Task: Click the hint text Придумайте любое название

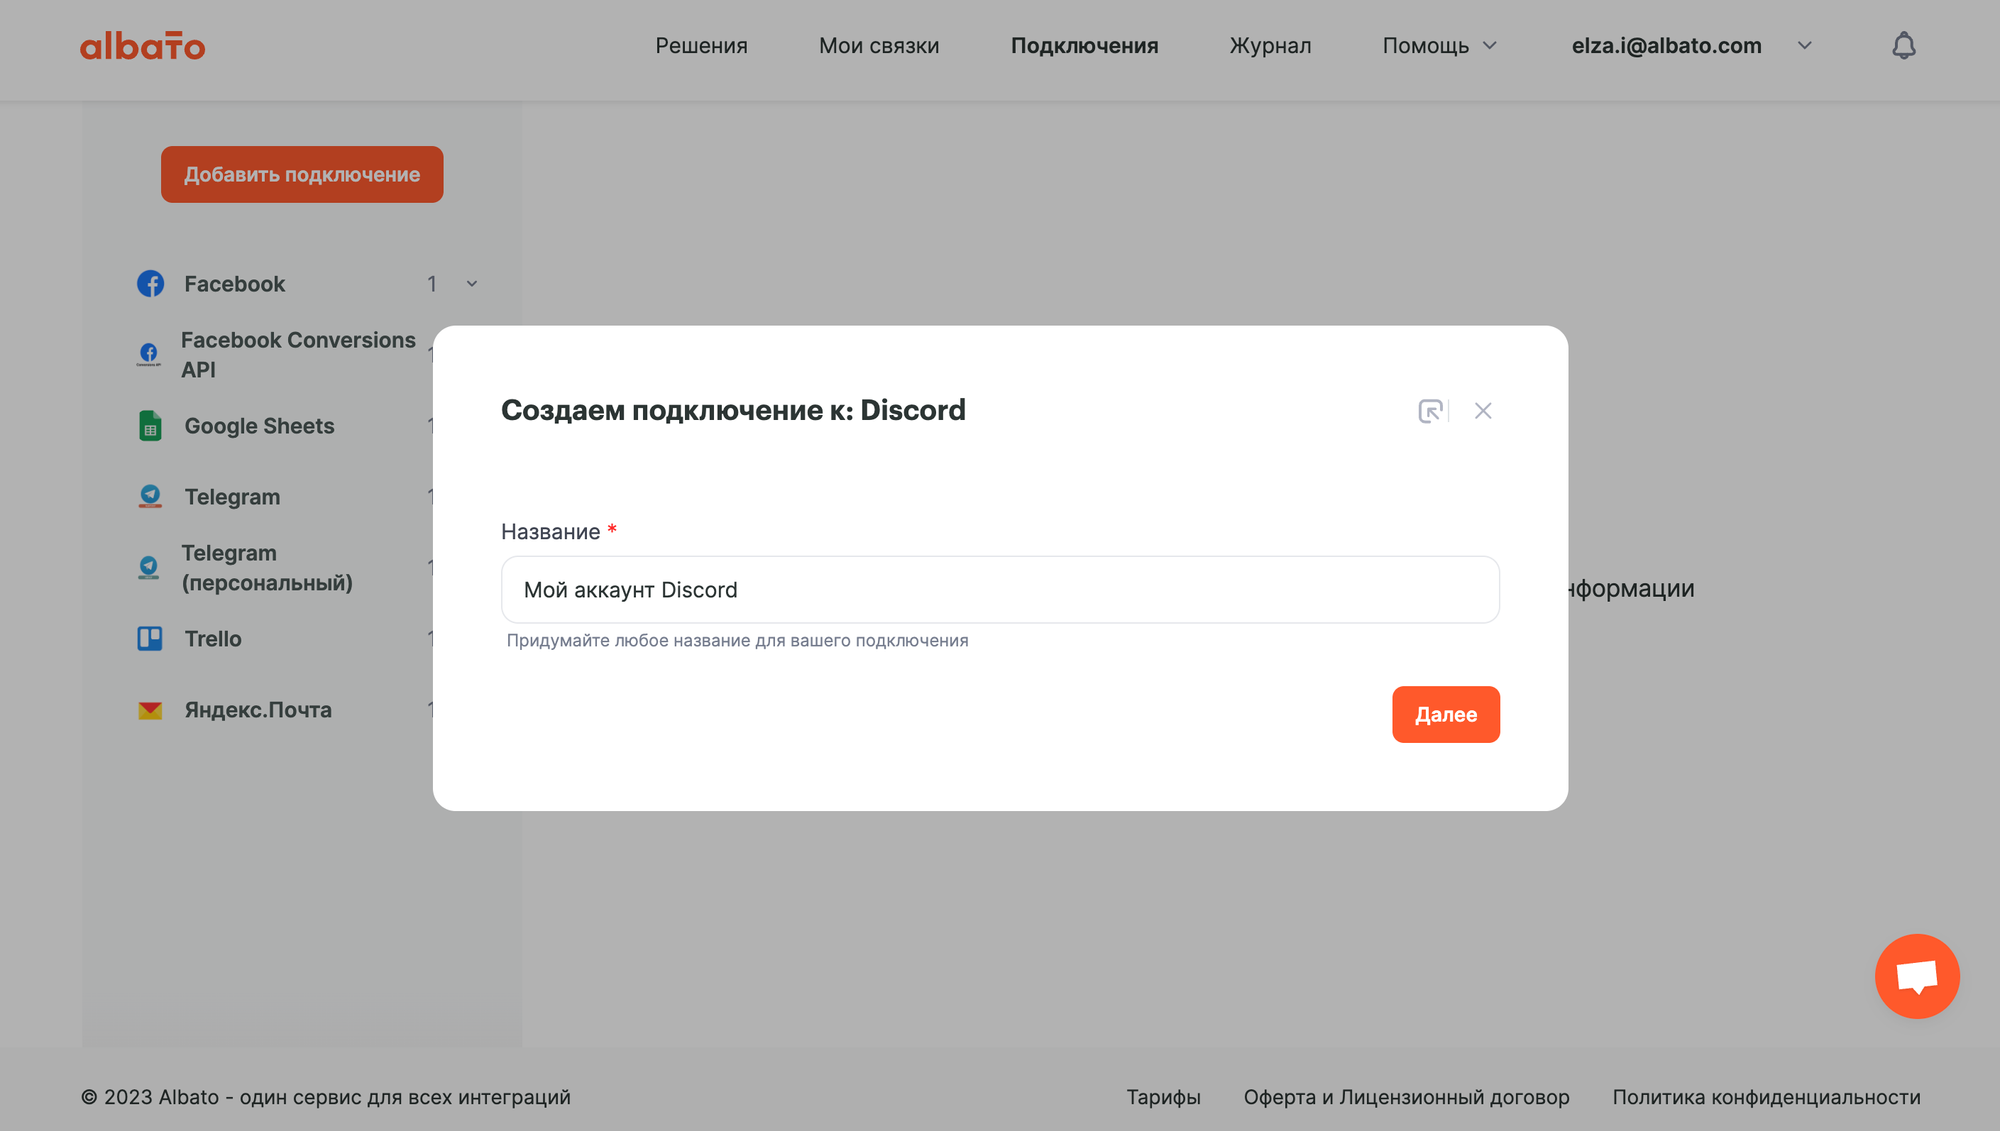Action: (x=737, y=640)
